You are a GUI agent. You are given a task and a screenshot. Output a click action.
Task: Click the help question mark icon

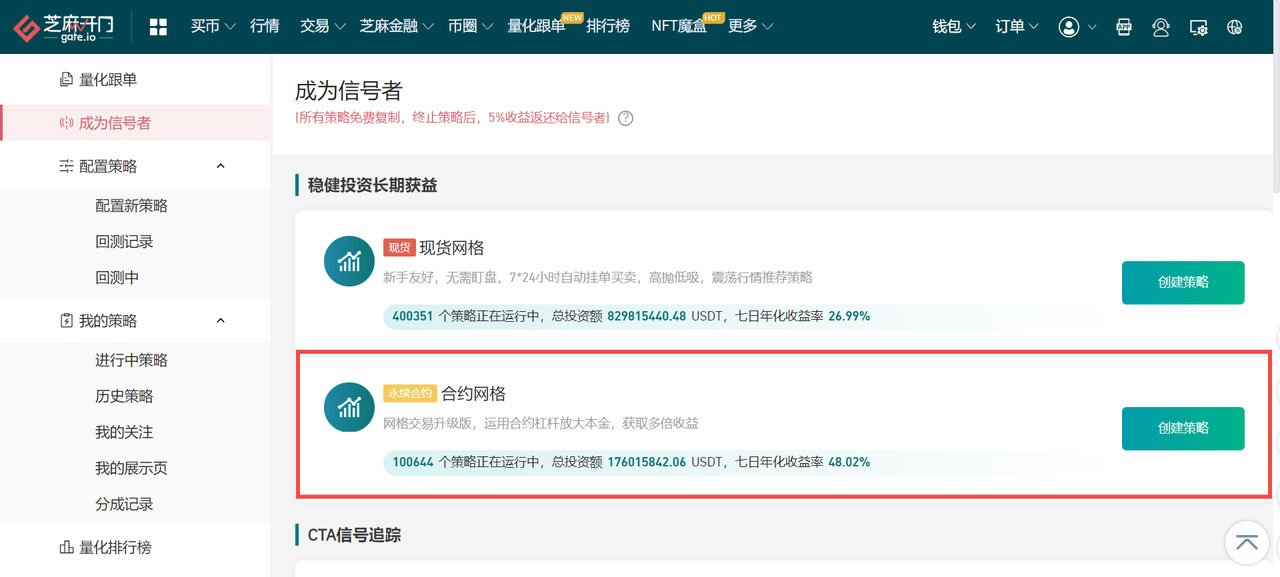626,118
